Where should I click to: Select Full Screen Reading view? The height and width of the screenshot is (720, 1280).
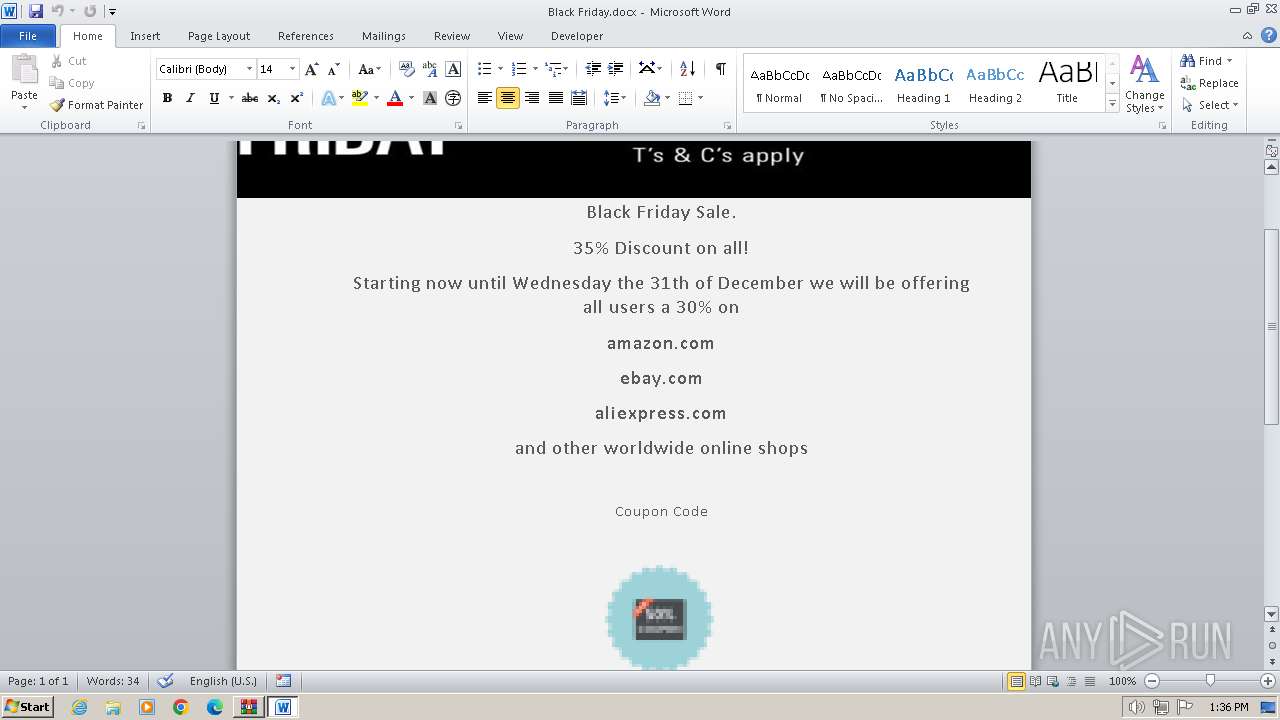point(1035,681)
